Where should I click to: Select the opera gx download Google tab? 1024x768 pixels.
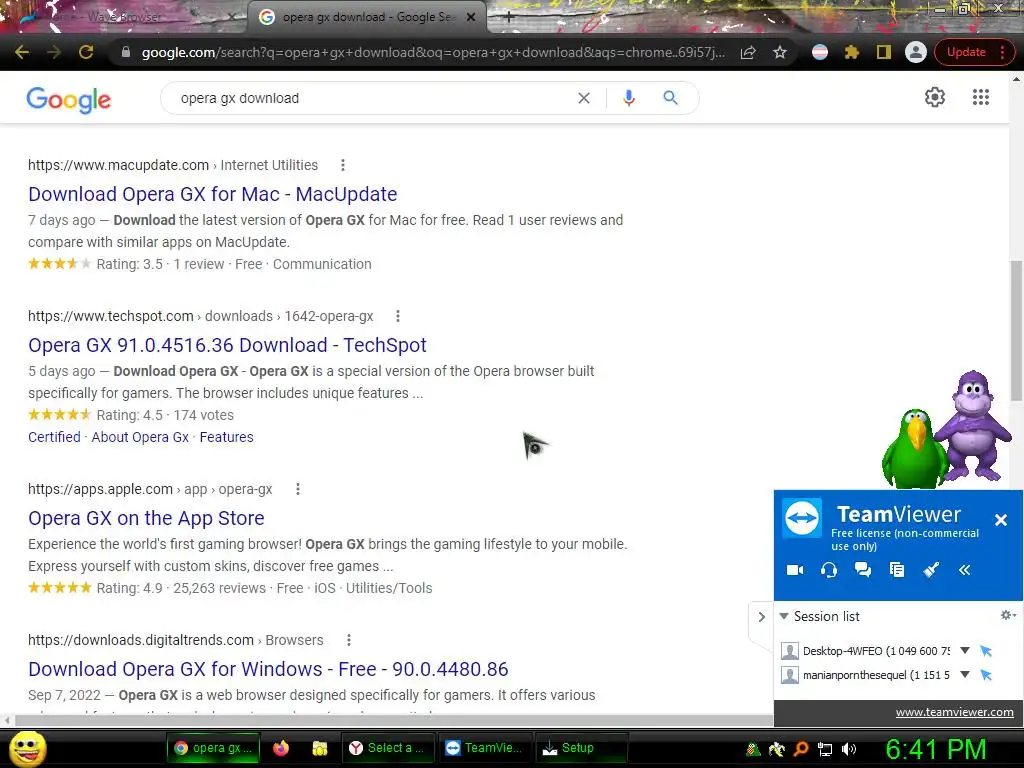point(366,17)
